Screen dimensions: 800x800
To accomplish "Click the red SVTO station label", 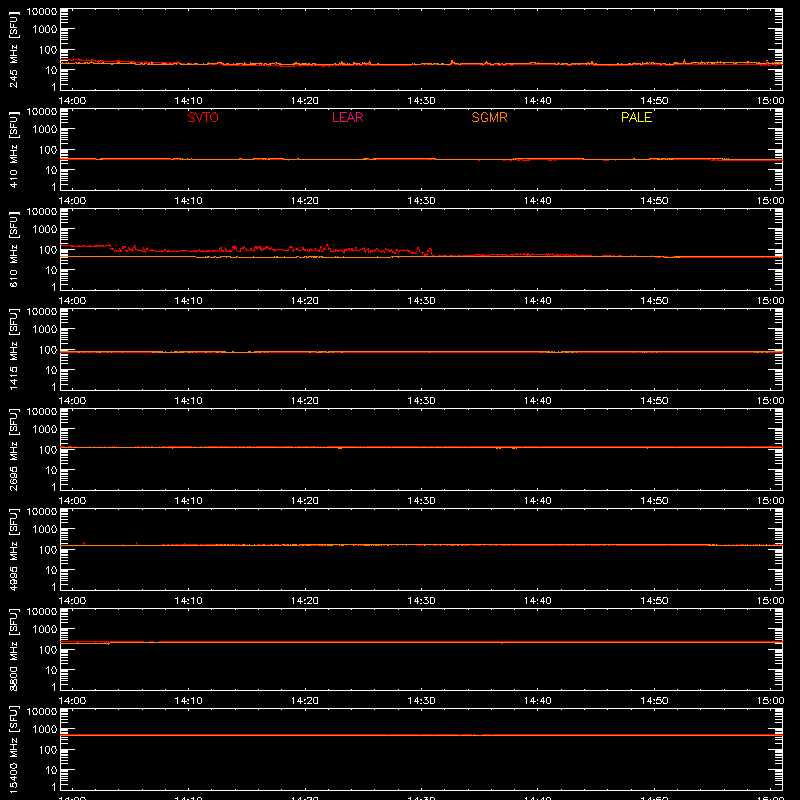I will pyautogui.click(x=203, y=117).
